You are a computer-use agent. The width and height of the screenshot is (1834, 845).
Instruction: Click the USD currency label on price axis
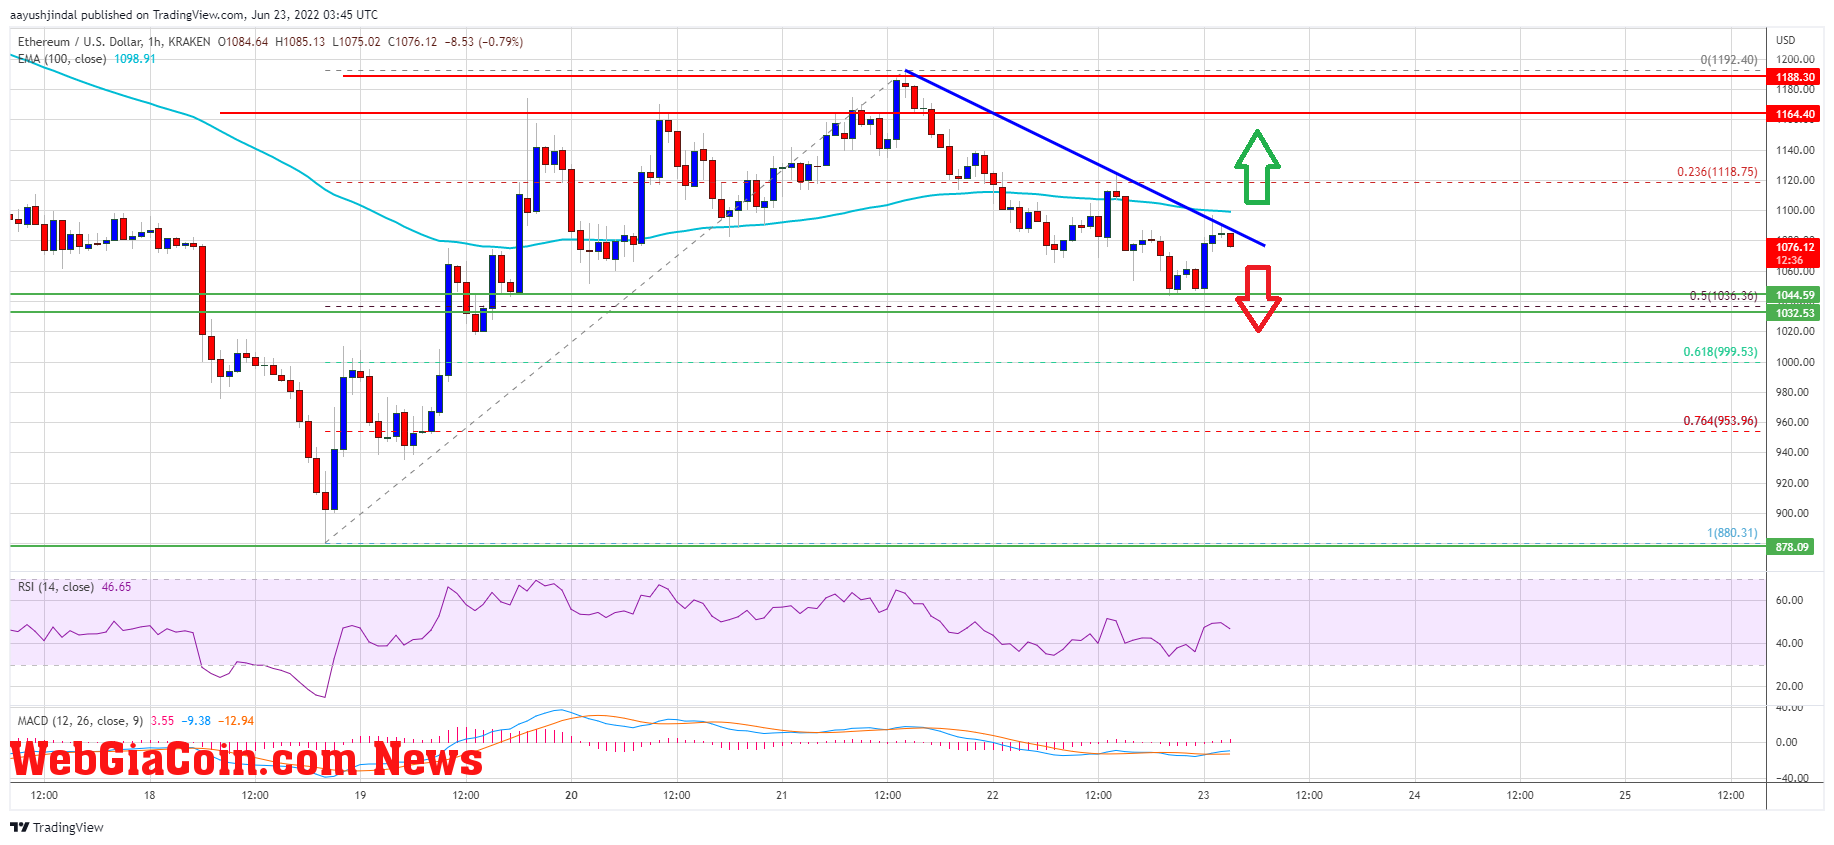click(x=1785, y=40)
